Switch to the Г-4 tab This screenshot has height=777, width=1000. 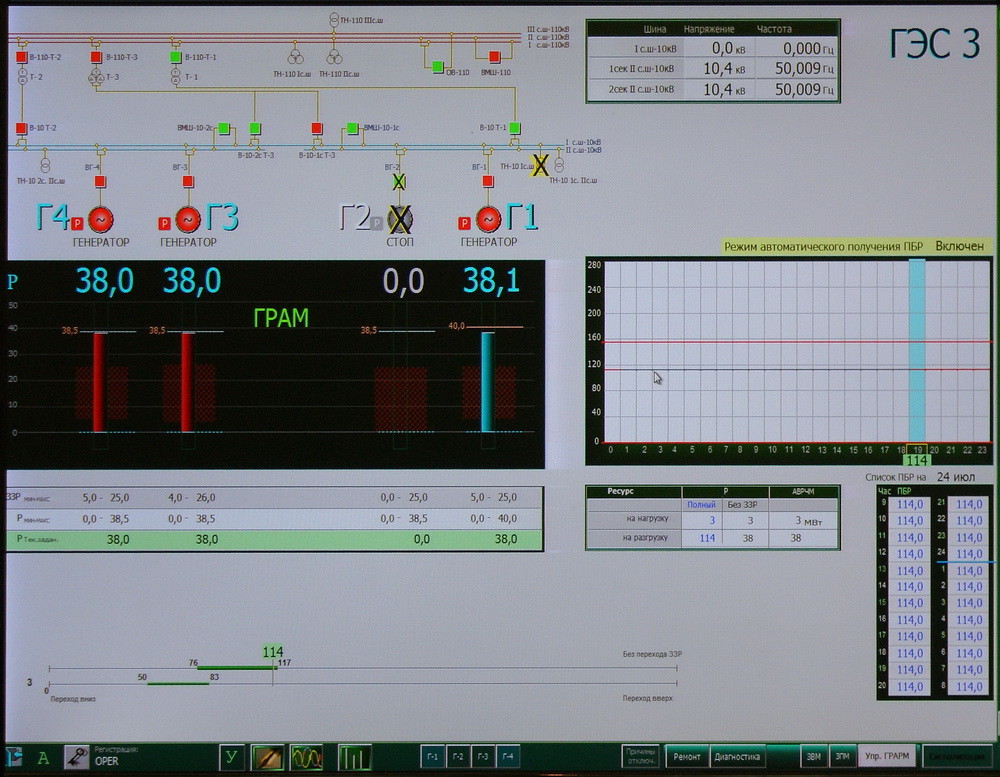point(508,757)
